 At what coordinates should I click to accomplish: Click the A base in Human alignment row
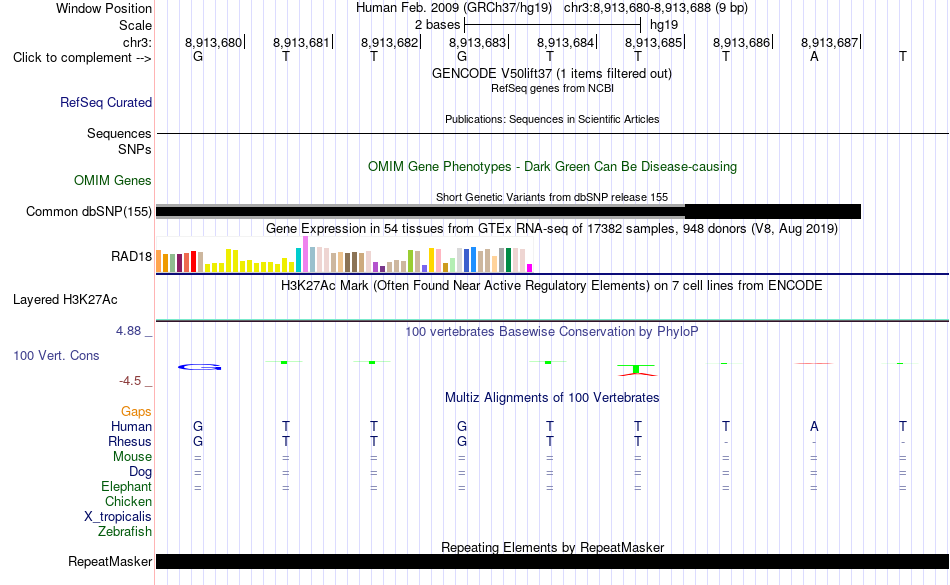pos(814,426)
